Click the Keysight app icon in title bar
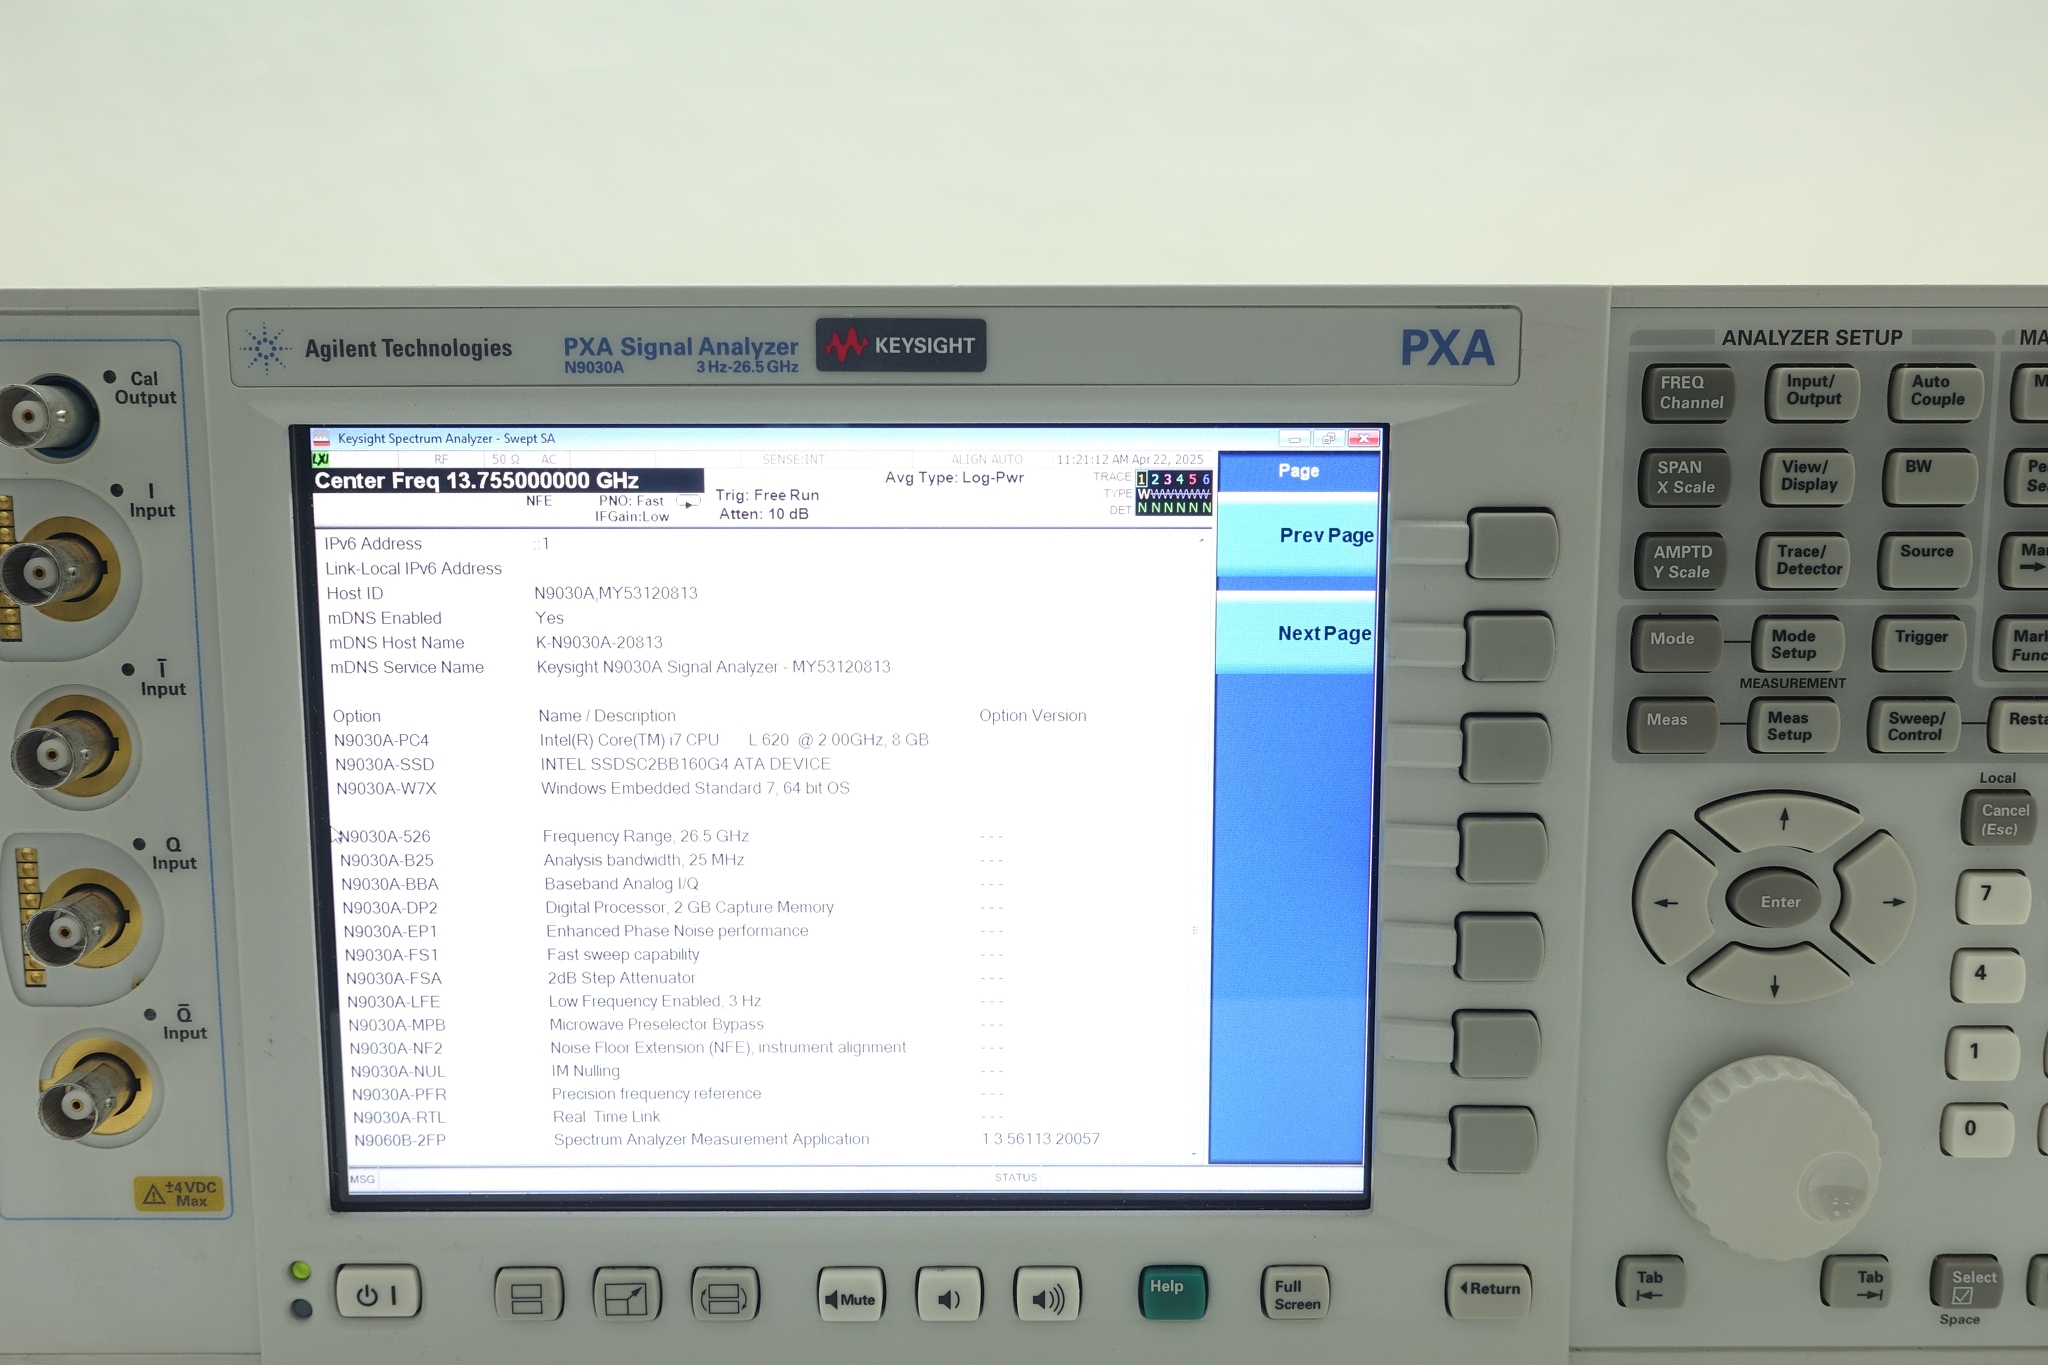This screenshot has width=2048, height=1365. click(x=321, y=438)
